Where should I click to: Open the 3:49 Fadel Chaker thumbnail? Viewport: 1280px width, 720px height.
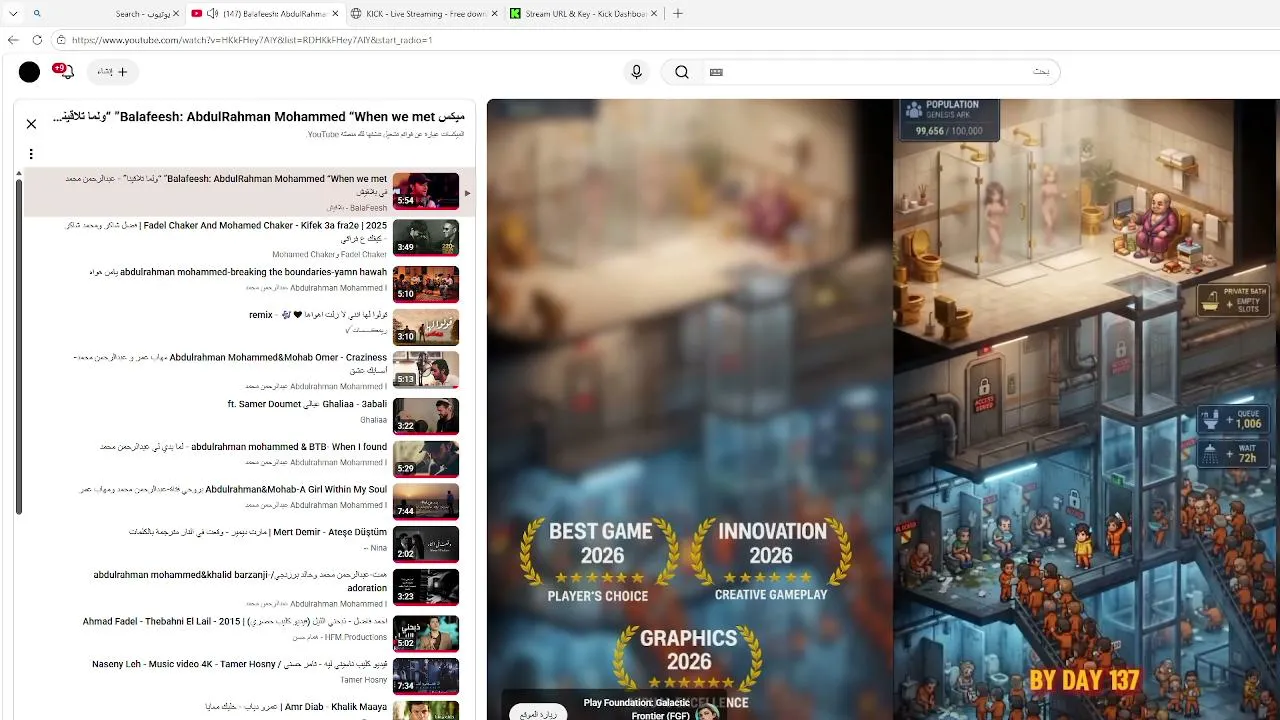[426, 238]
